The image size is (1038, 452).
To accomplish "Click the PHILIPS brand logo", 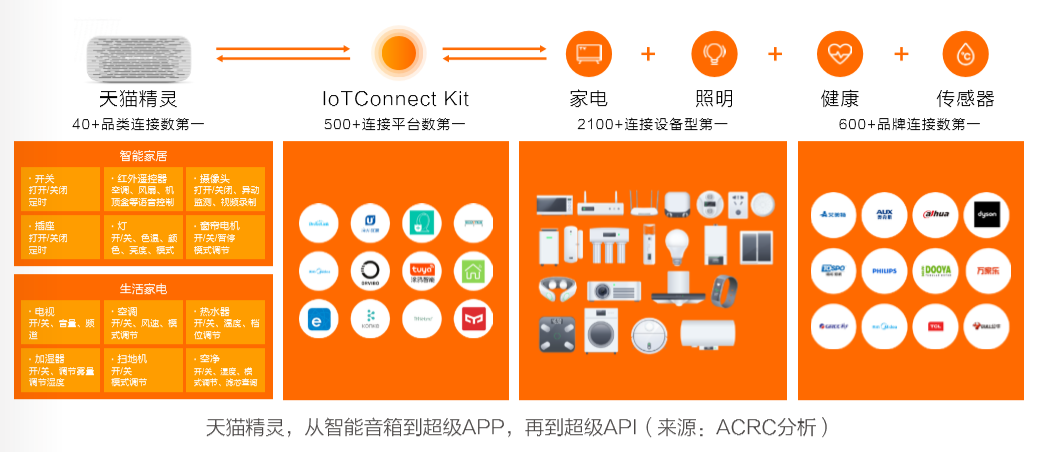I will click(x=884, y=271).
